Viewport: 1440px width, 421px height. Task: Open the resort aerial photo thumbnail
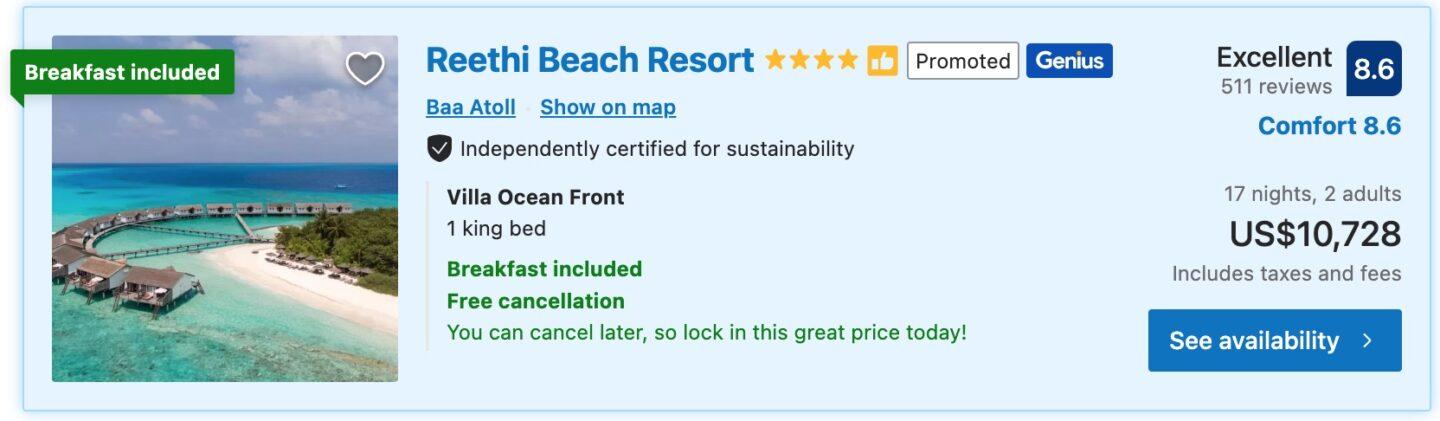(x=225, y=209)
